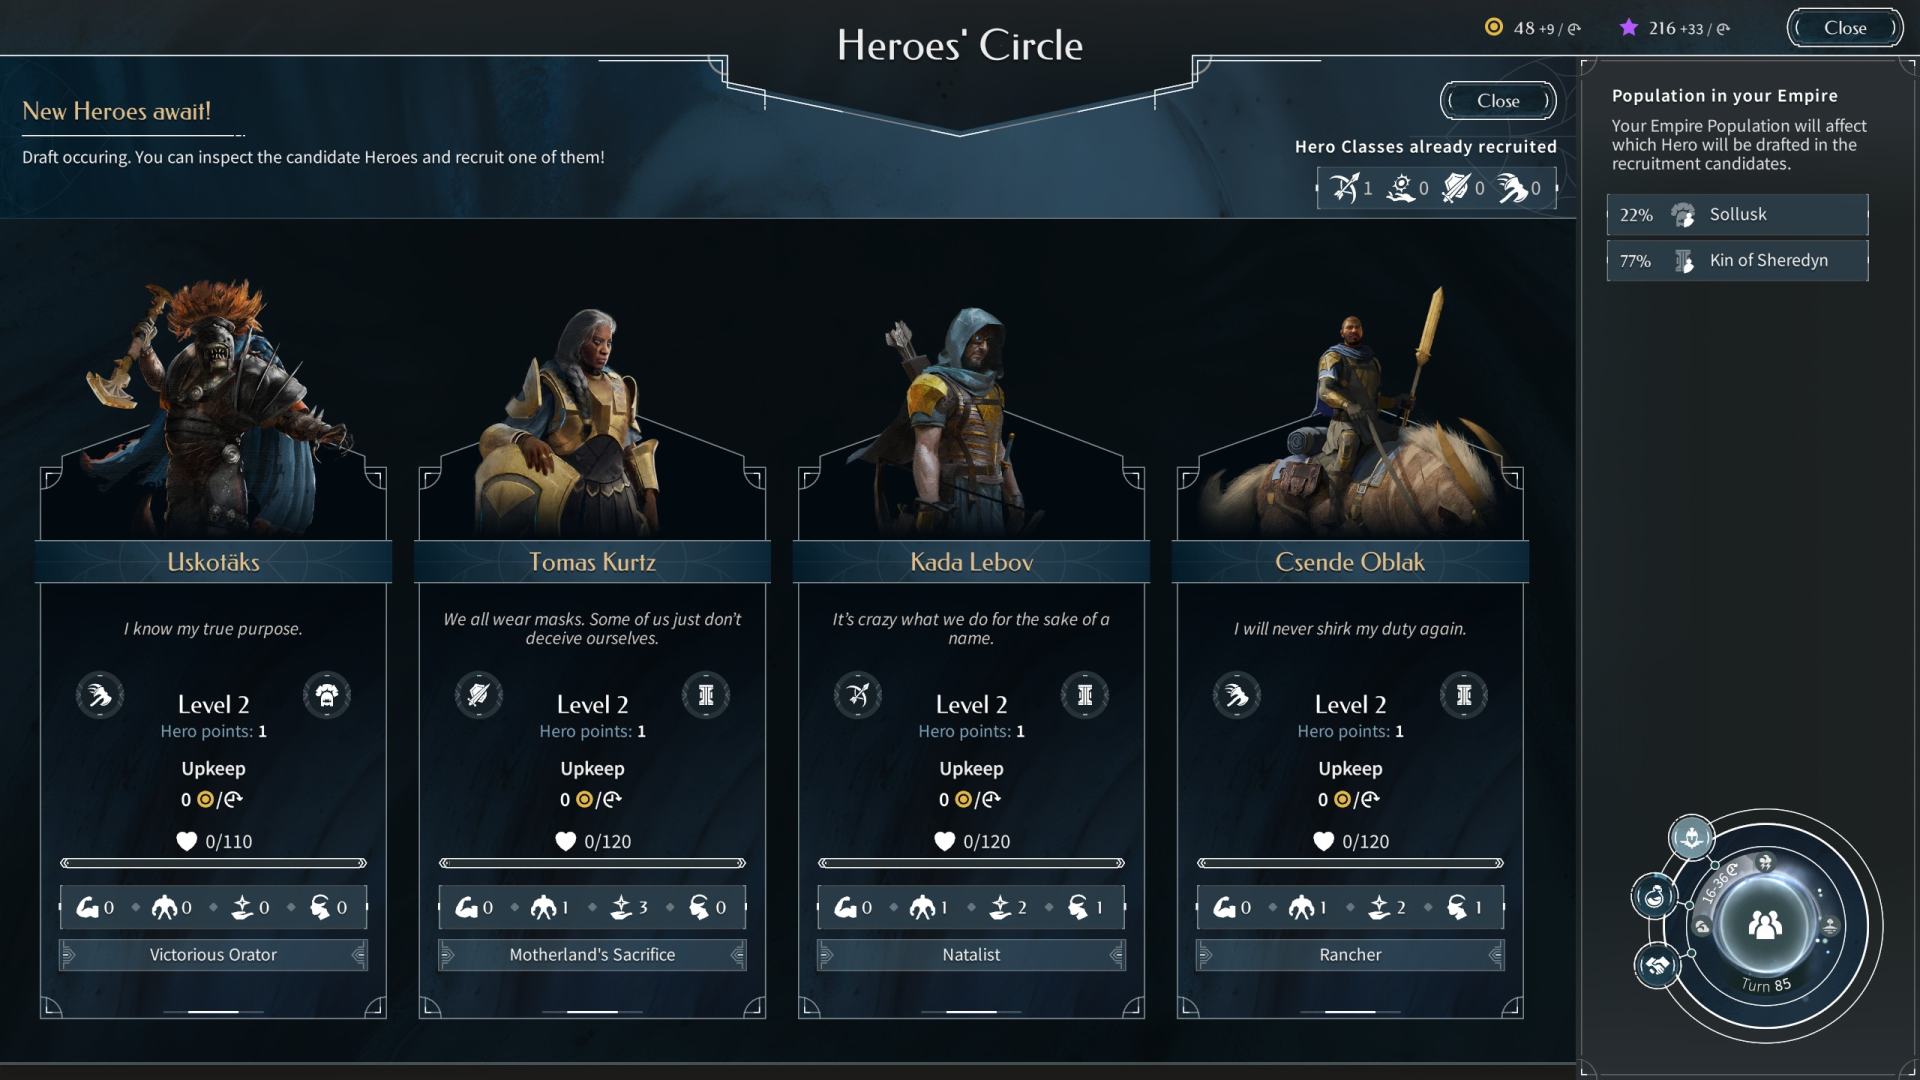Click the gold resource counter at top
The width and height of the screenshot is (1920, 1080).
tap(1532, 28)
